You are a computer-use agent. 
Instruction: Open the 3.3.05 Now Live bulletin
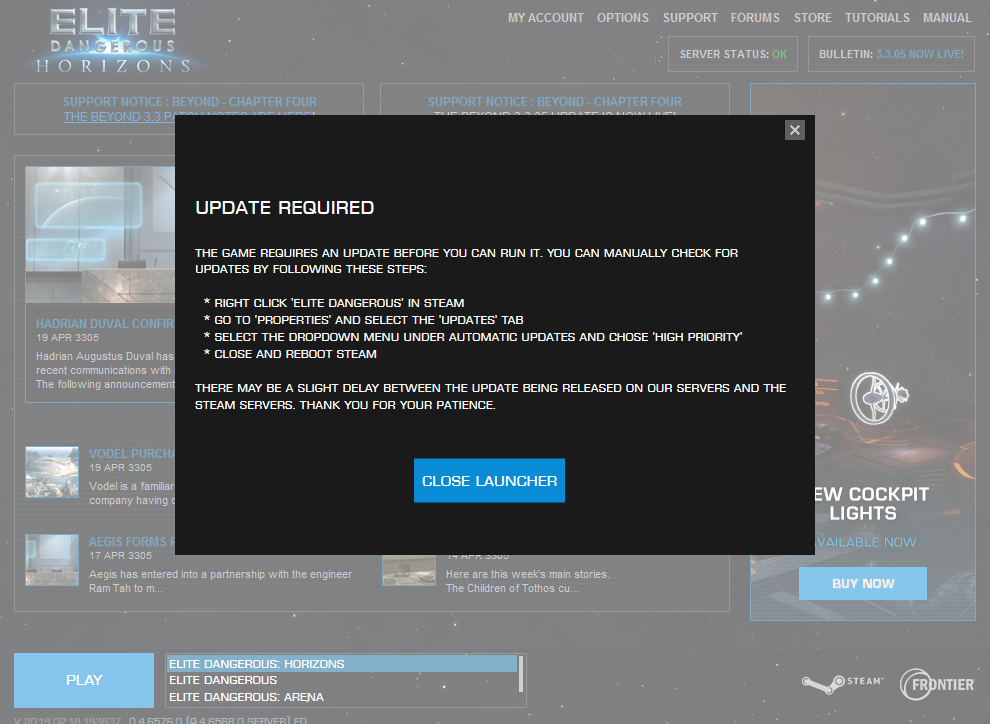point(891,54)
